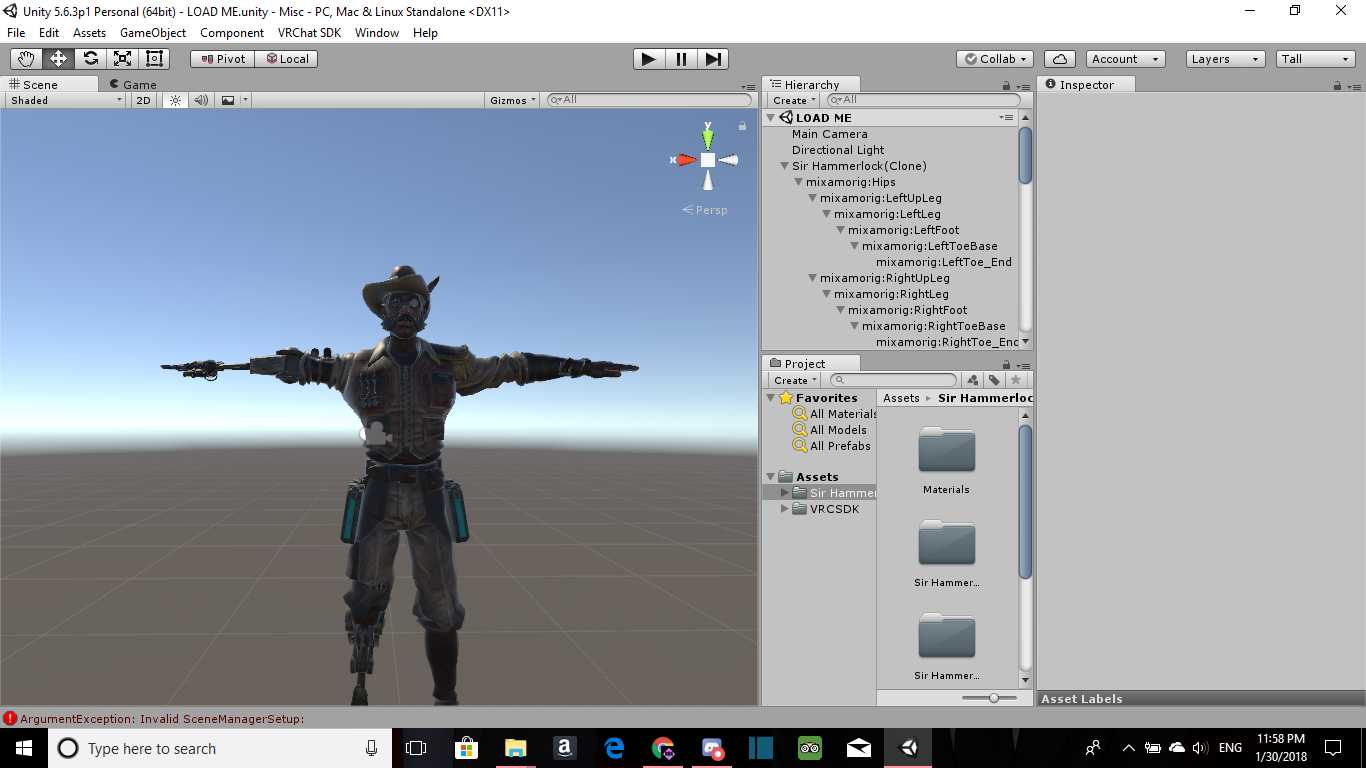Collapse the mixamorig:Hips tree node

(x=799, y=182)
